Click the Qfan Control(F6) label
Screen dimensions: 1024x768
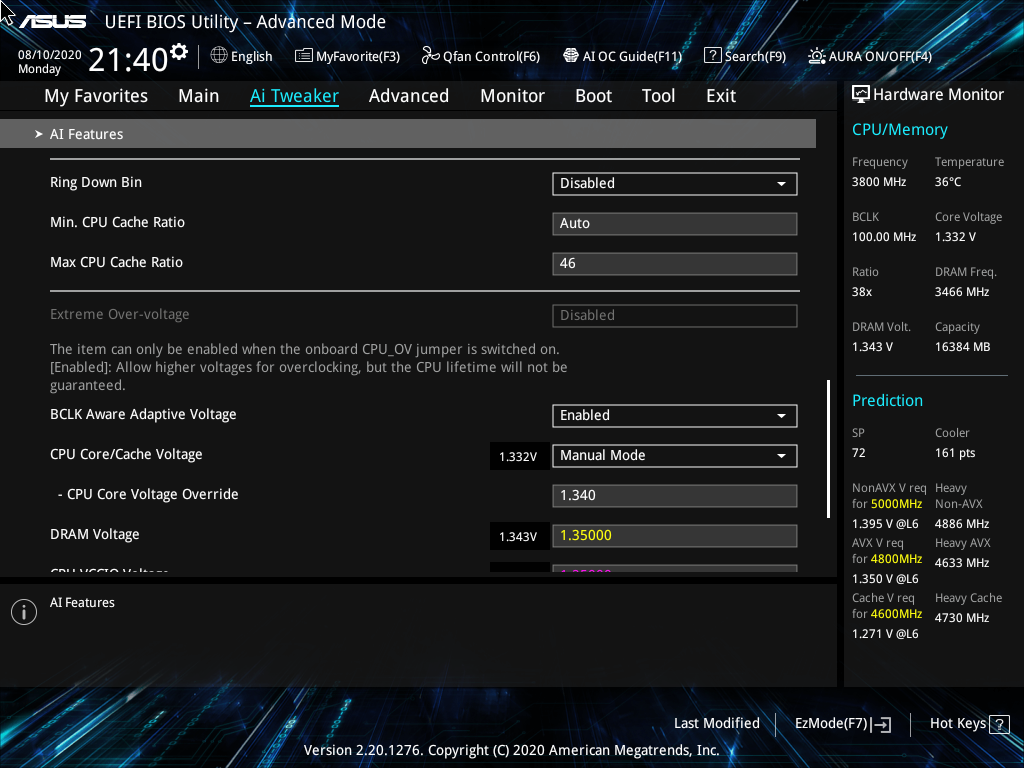click(x=492, y=56)
